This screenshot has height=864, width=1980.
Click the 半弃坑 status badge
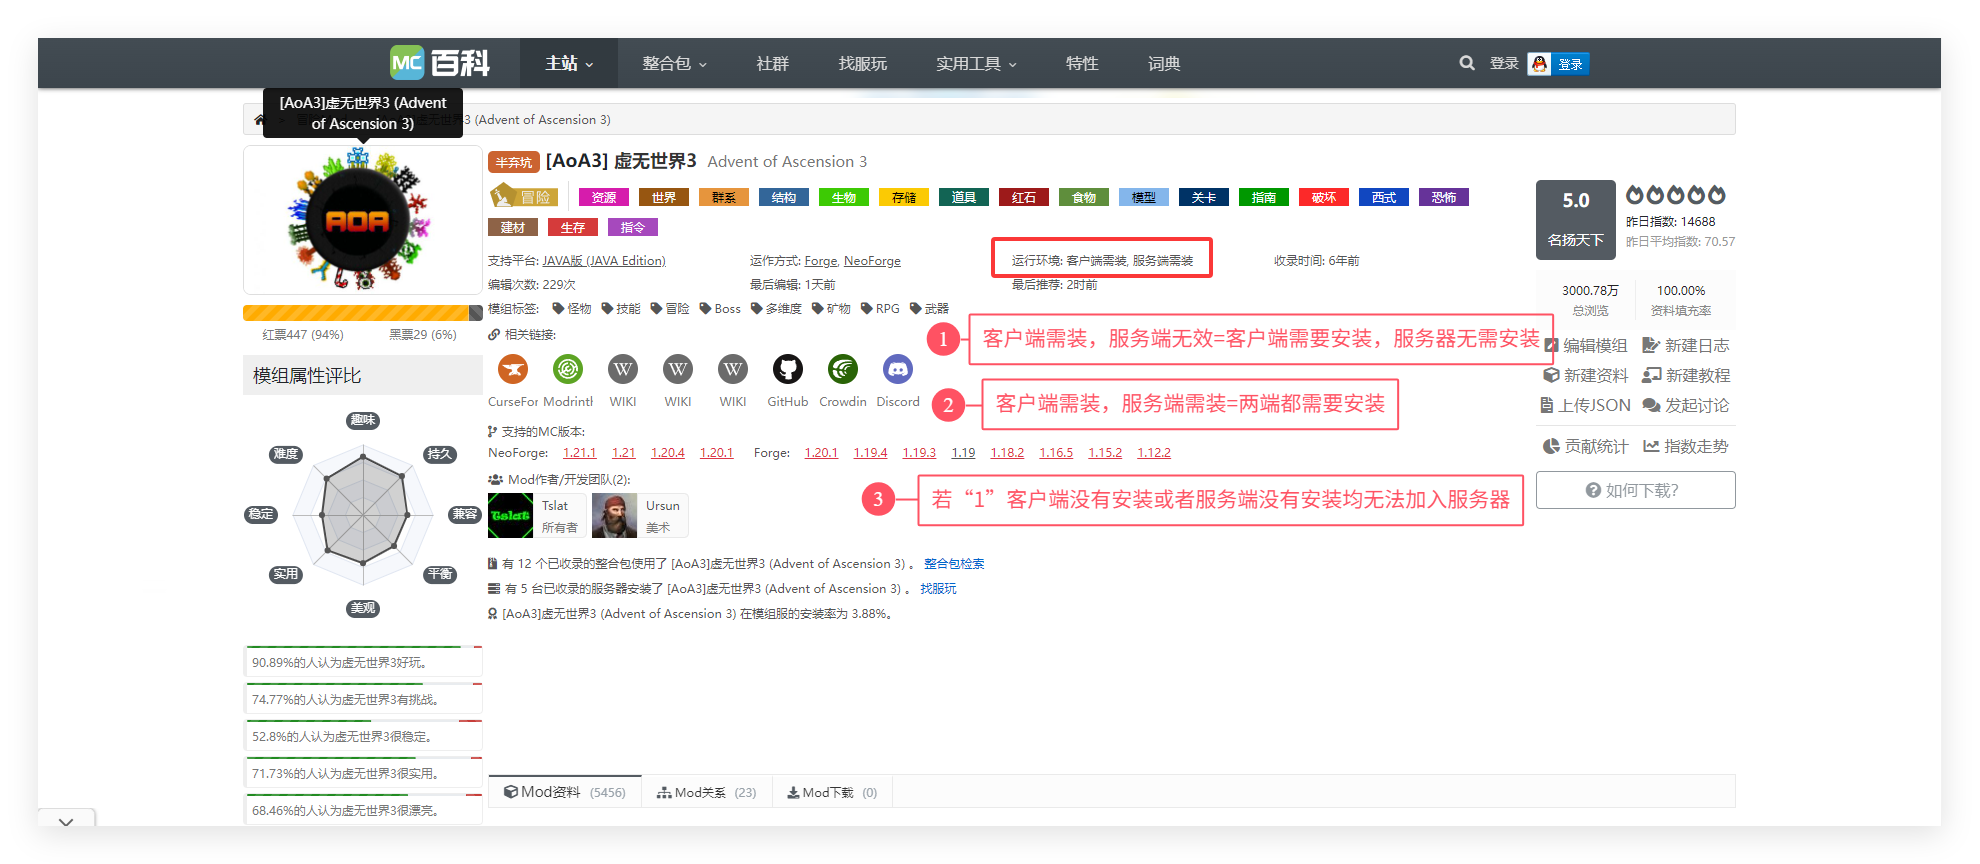tap(514, 162)
